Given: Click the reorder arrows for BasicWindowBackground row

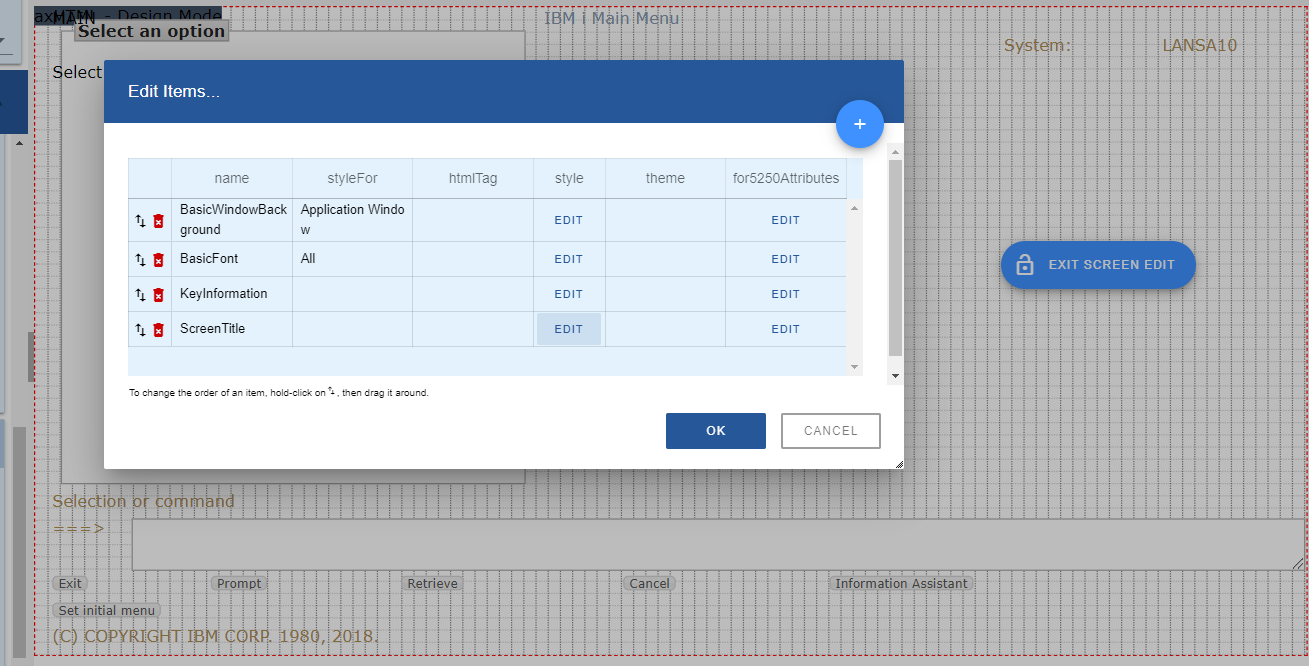Looking at the screenshot, I should (140, 221).
